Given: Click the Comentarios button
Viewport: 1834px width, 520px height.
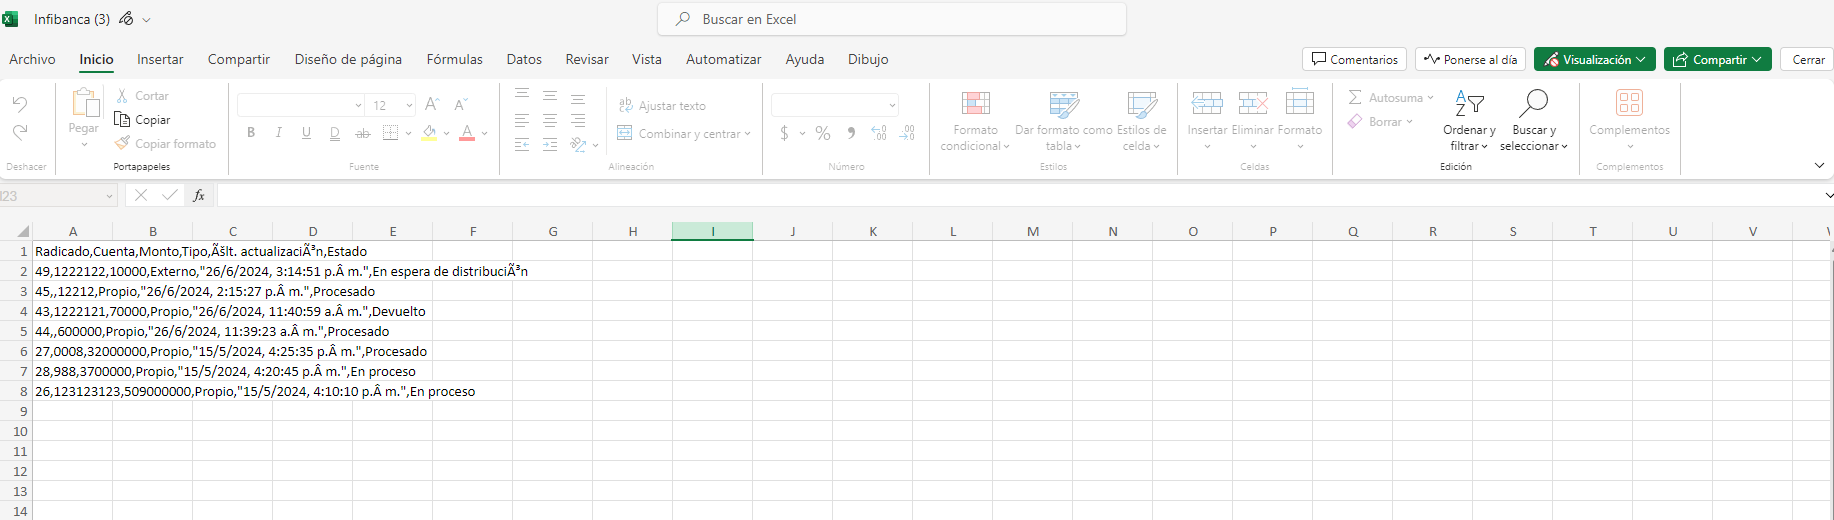Looking at the screenshot, I should (1354, 59).
